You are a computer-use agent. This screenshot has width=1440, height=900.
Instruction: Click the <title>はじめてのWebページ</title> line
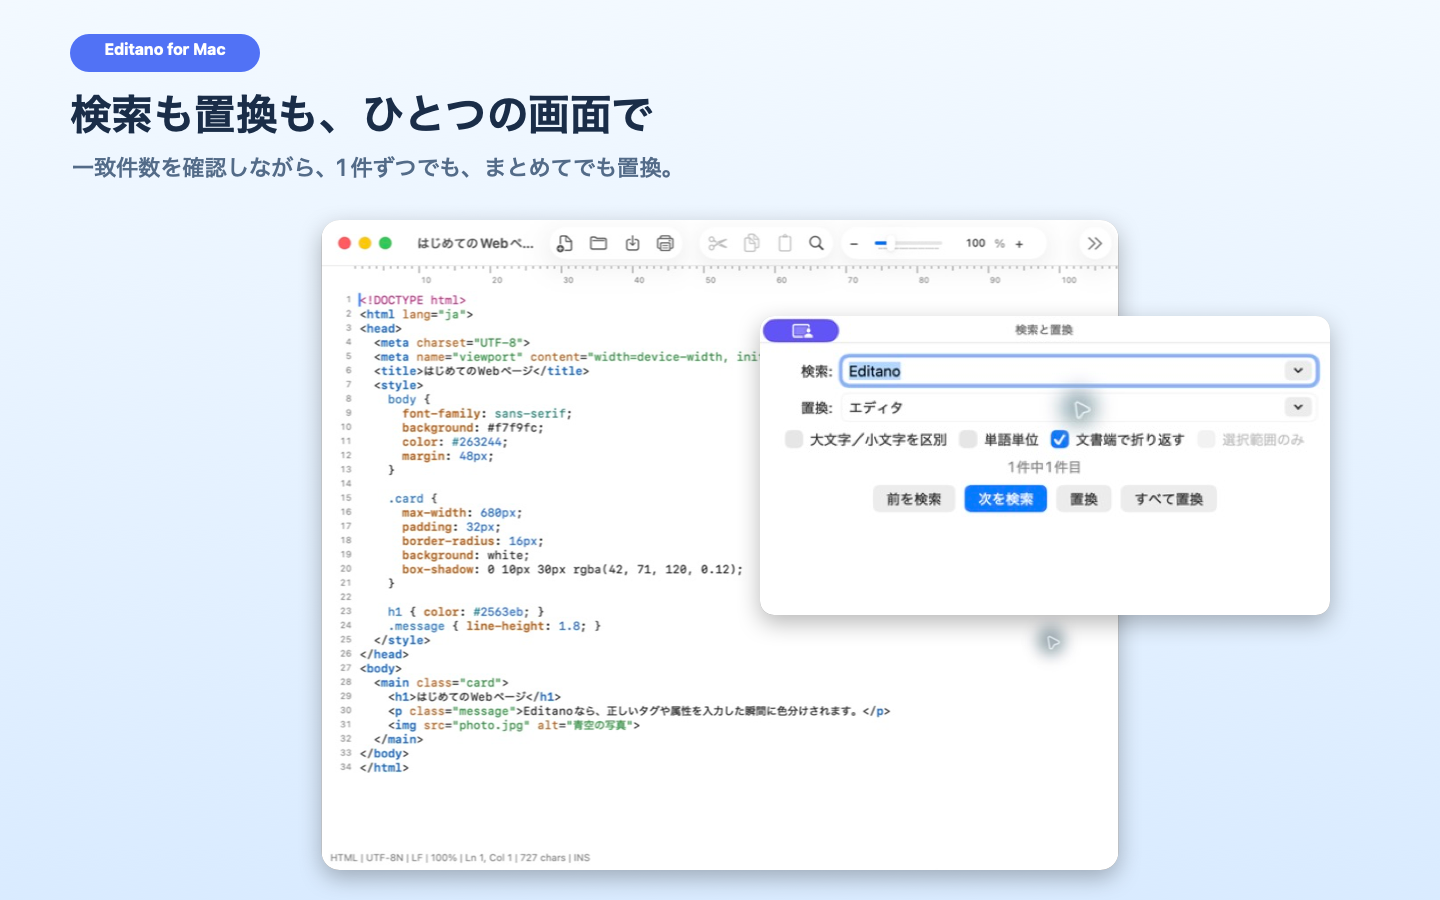pos(481,371)
